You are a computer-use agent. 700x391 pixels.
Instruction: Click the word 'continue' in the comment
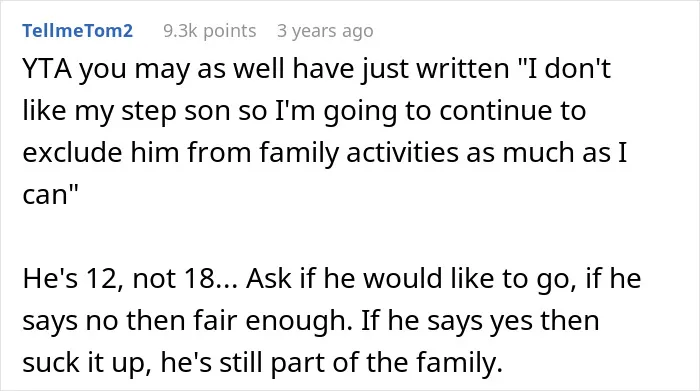point(505,111)
